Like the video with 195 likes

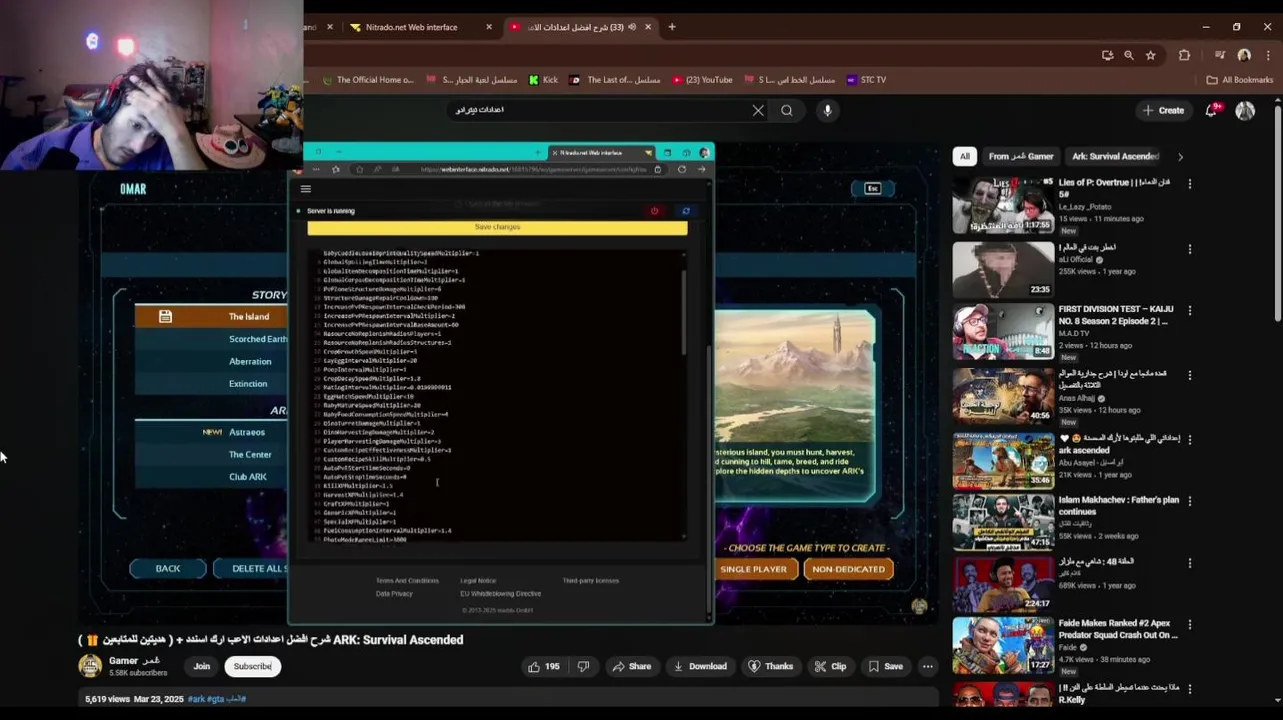coord(544,666)
